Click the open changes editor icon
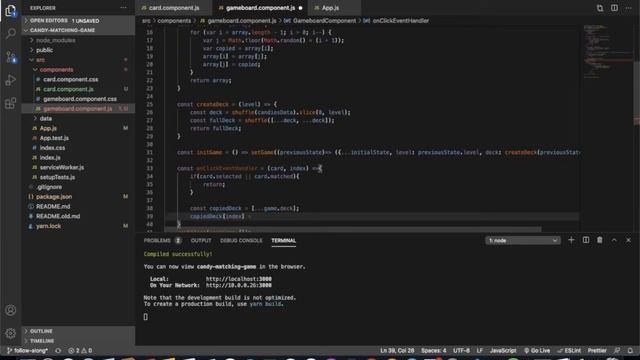The width and height of the screenshot is (640, 360). click(x=600, y=8)
